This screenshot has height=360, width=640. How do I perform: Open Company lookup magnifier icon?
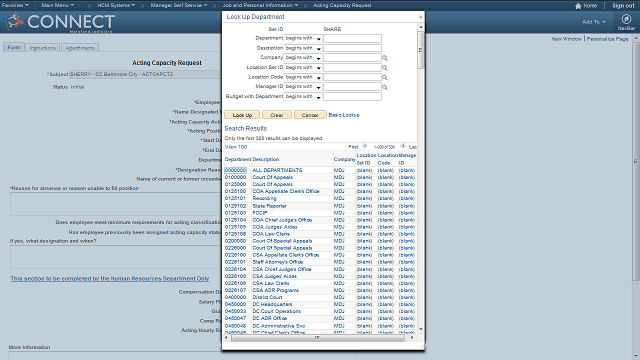tap(384, 58)
